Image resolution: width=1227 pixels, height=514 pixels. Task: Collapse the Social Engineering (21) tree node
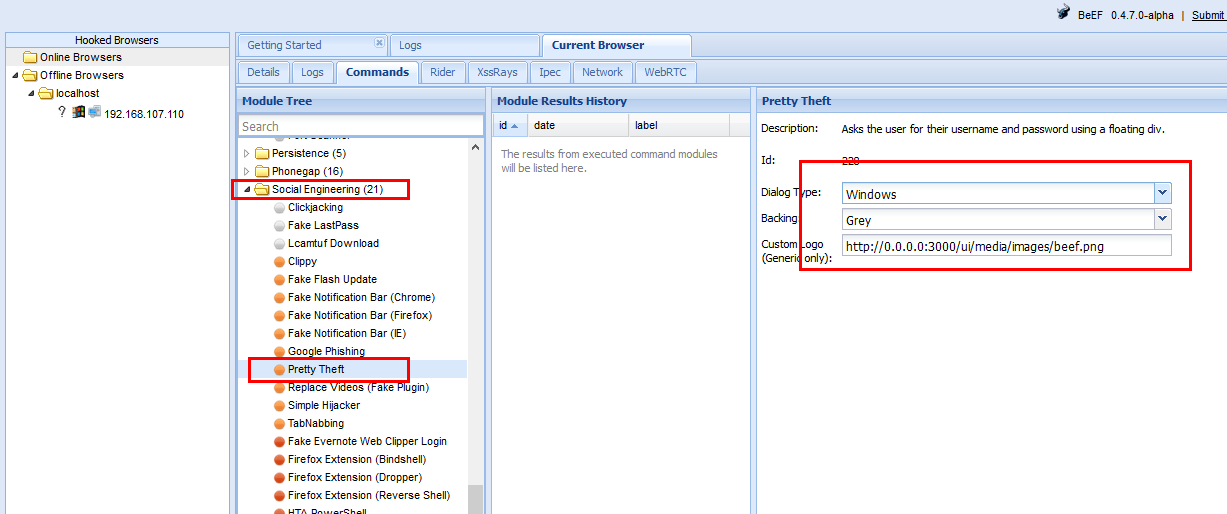[x=247, y=189]
